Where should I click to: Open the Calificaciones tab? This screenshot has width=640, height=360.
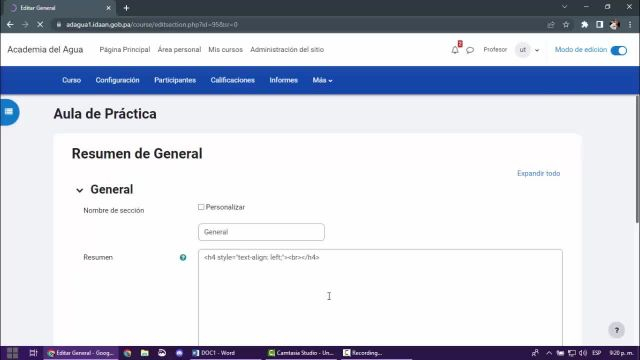(x=233, y=80)
